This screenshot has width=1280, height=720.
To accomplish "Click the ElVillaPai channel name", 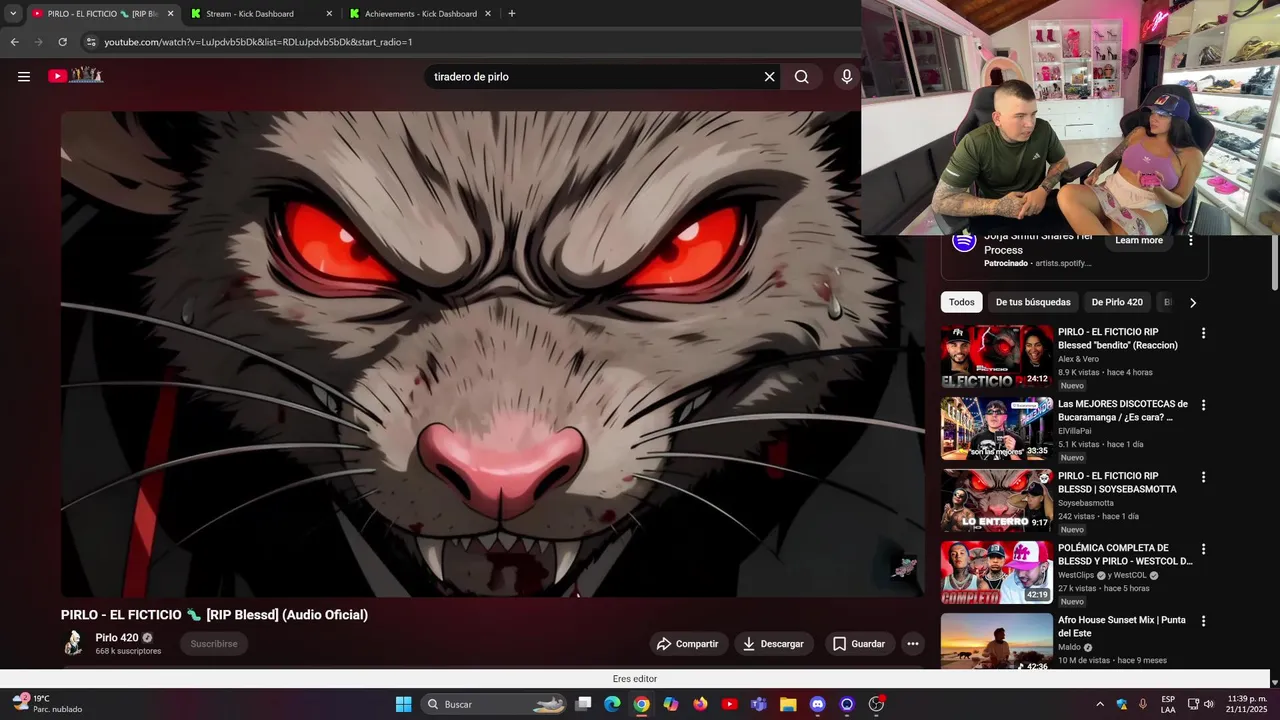I will pos(1074,431).
